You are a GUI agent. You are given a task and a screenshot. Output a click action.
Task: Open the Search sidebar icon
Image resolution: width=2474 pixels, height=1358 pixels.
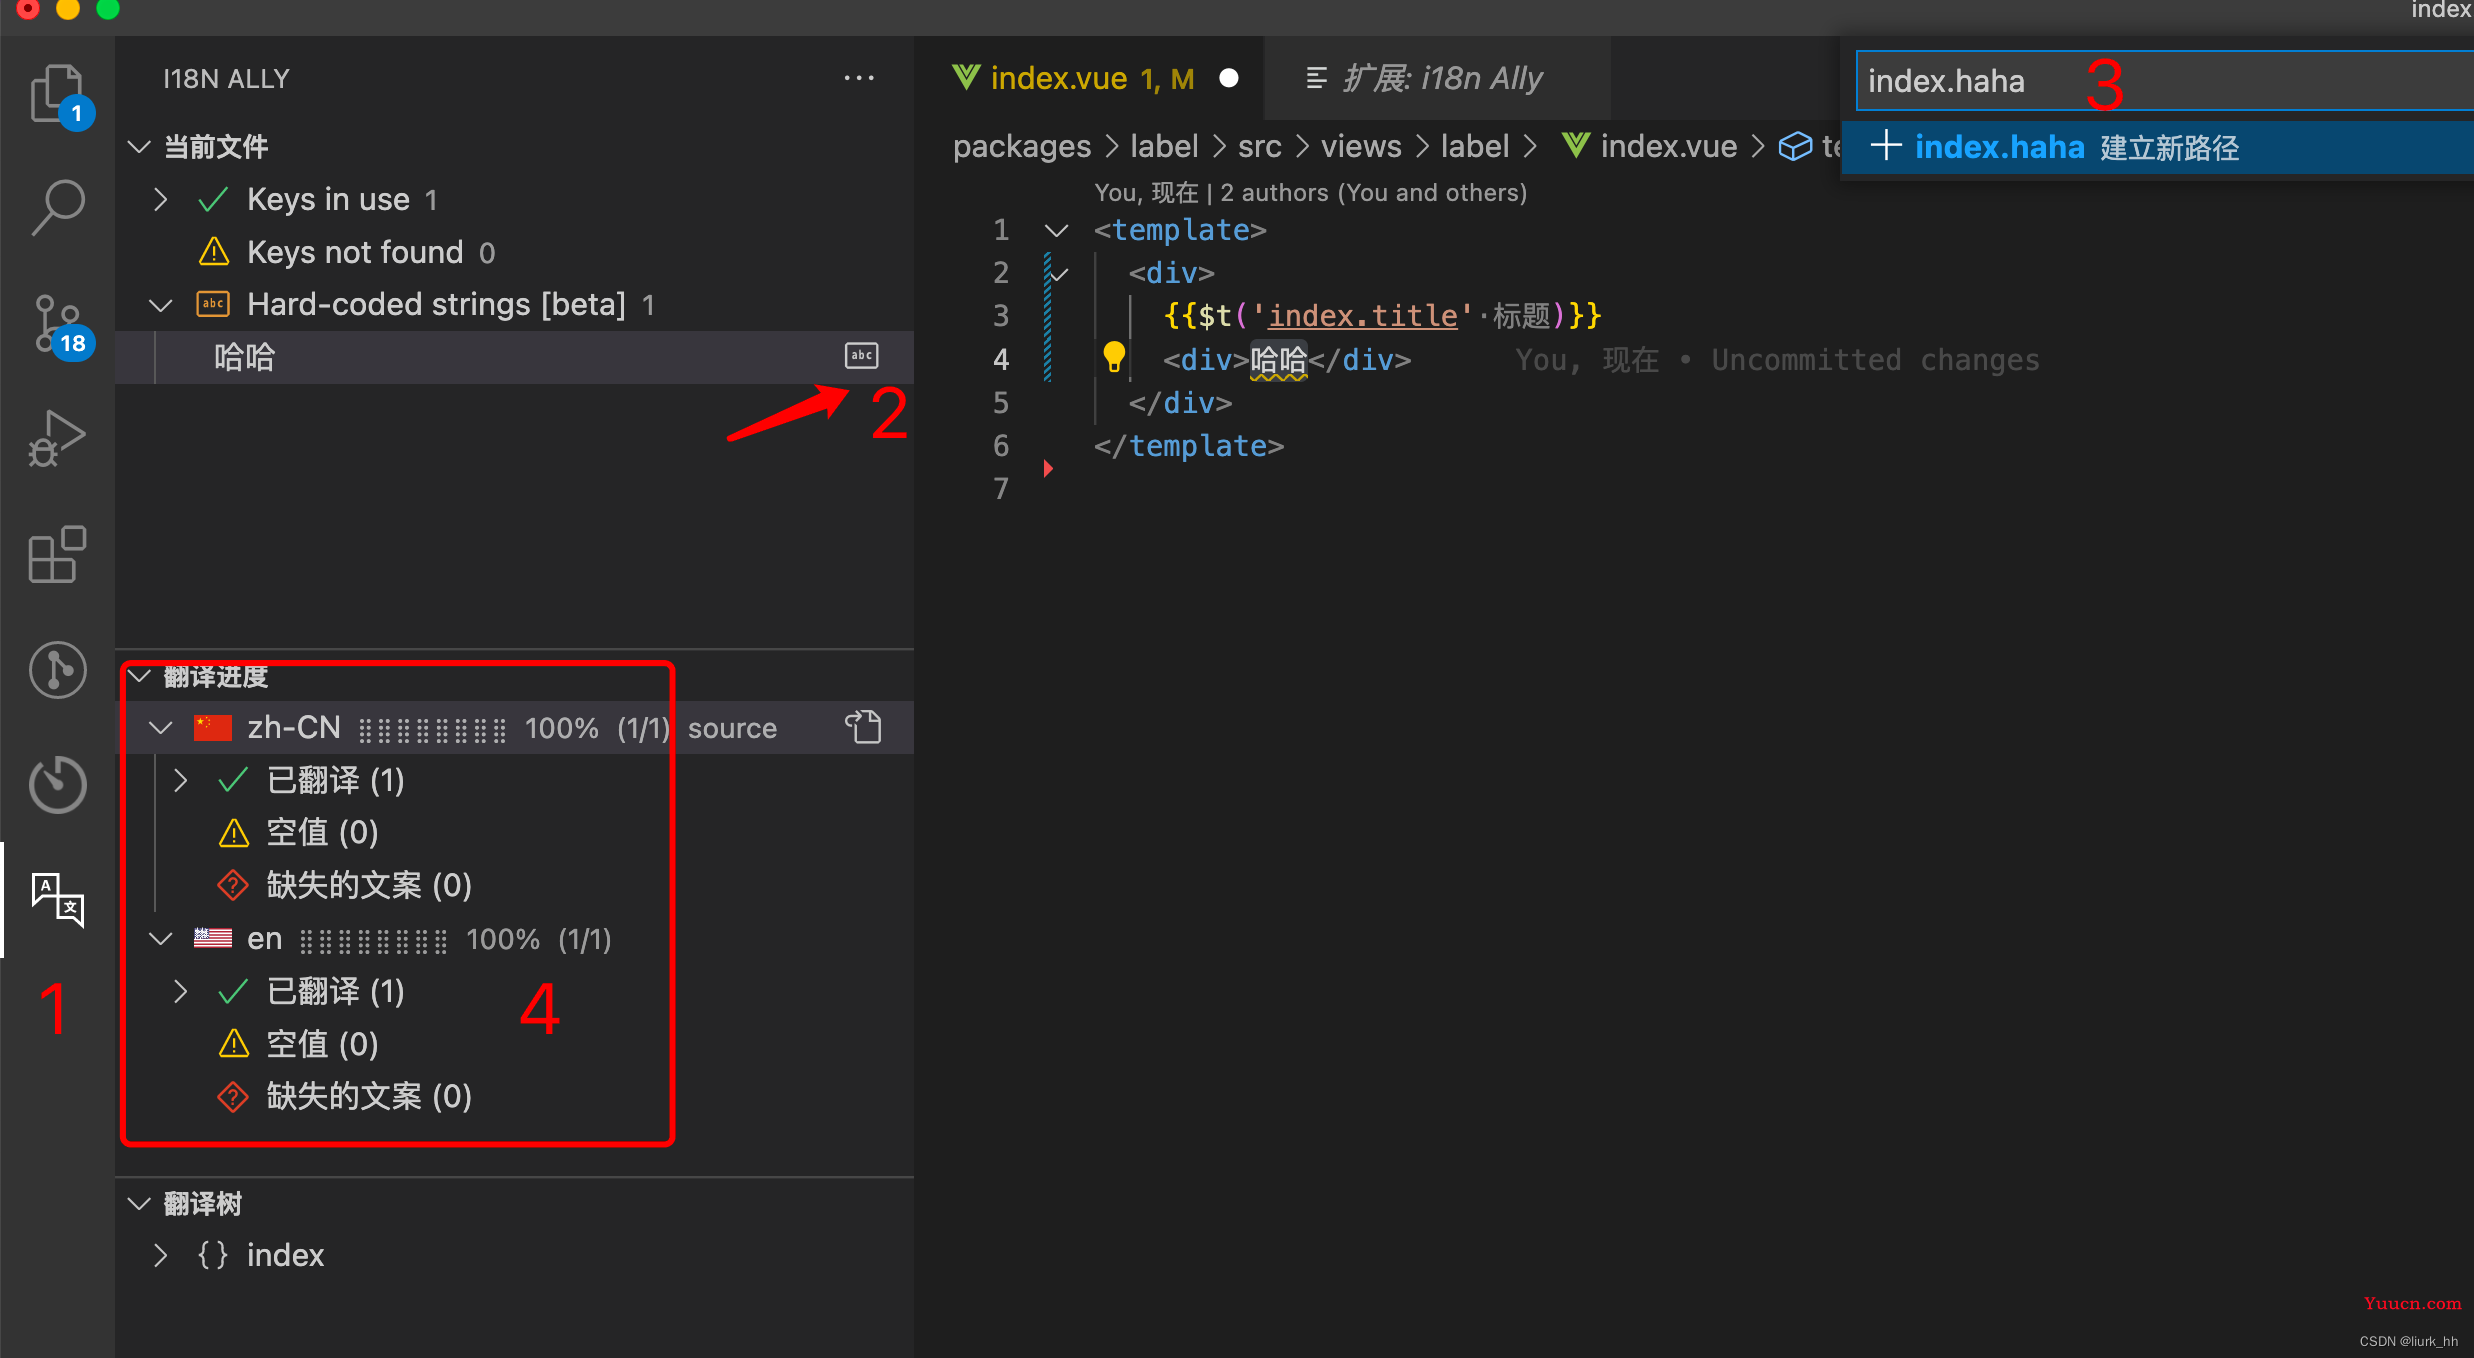tap(58, 207)
